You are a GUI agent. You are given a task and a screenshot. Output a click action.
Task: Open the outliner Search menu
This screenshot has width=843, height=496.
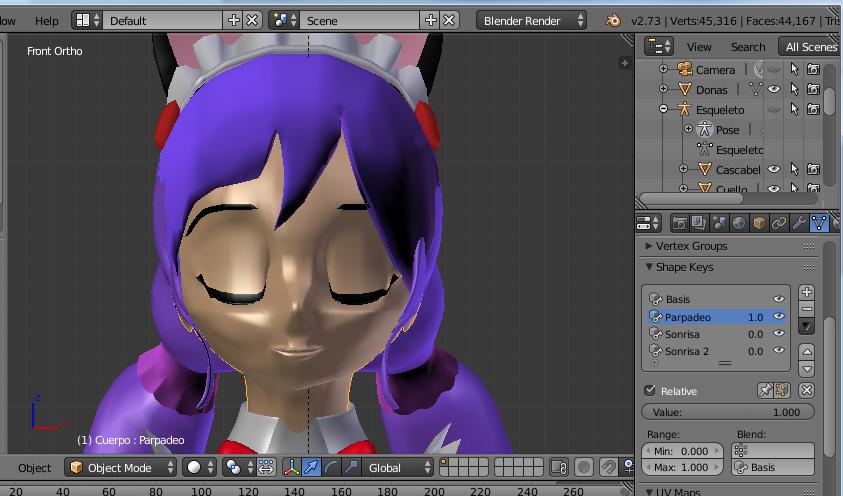pyautogui.click(x=748, y=47)
